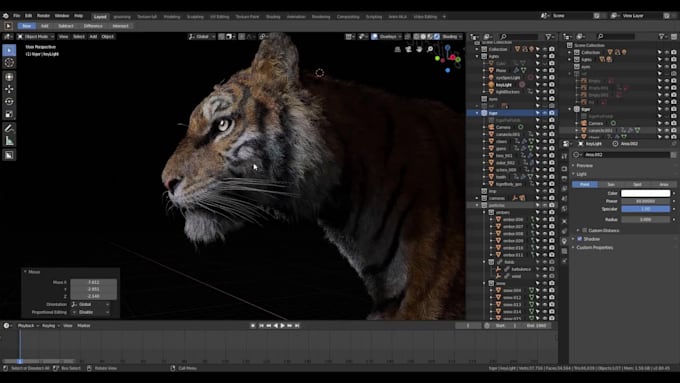Screen dimensions: 680x383
Task: Open the File menu
Action: [16, 16]
